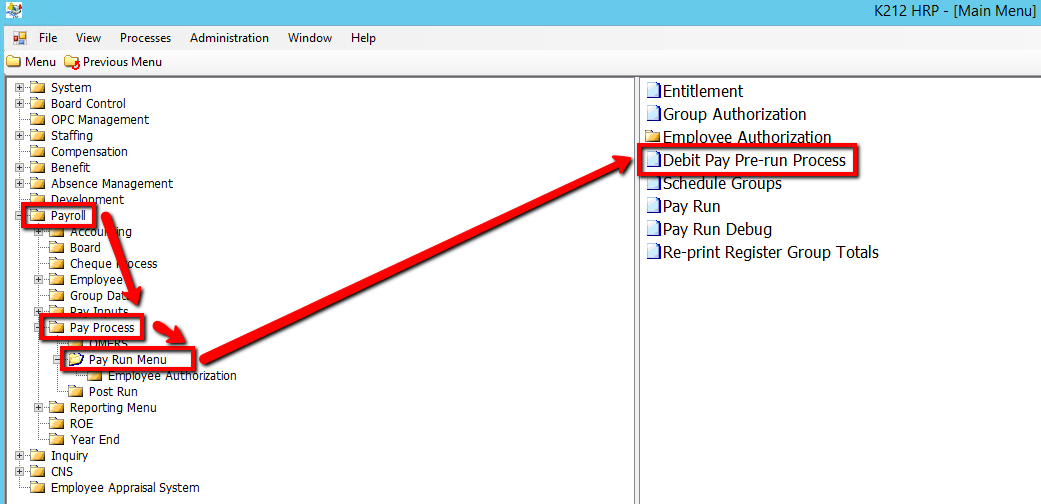This screenshot has width=1041, height=504.
Task: Click the Menu toolbar folder button
Action: (x=14, y=62)
